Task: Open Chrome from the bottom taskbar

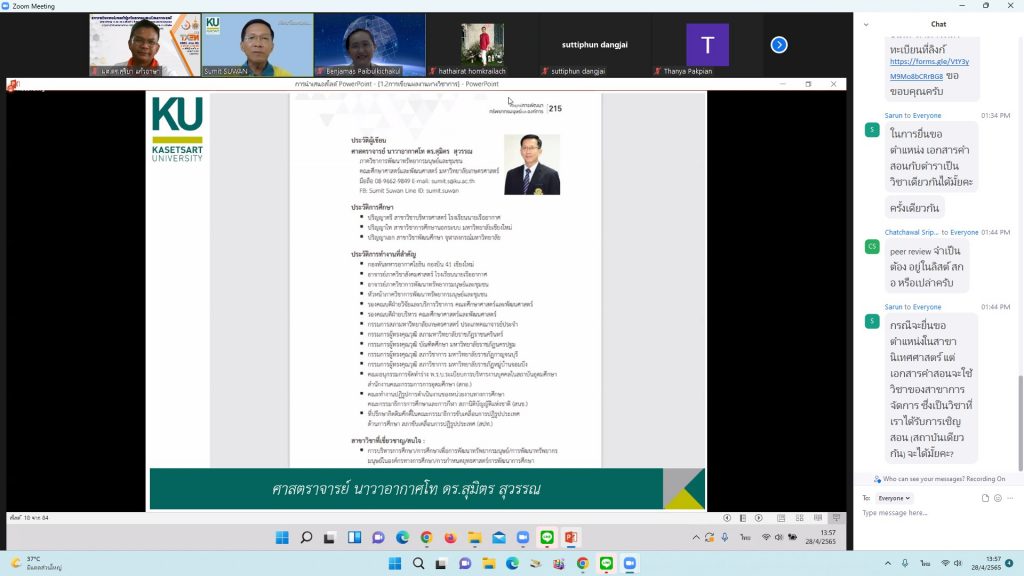Action: click(x=583, y=563)
